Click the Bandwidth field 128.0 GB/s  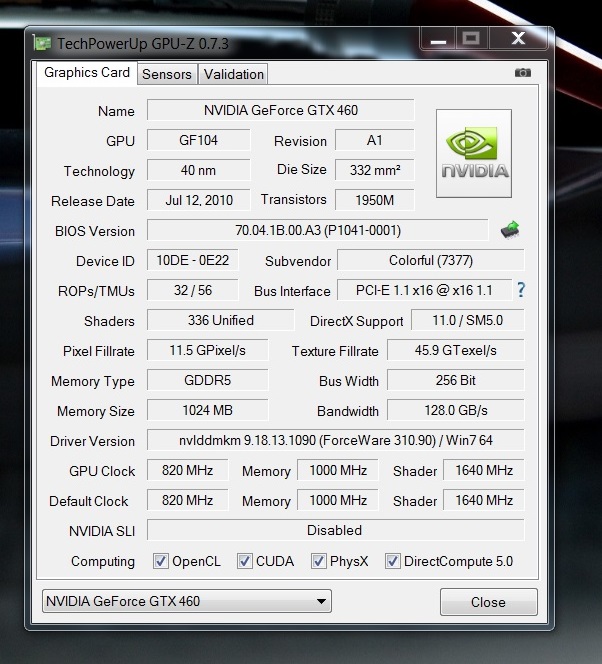(456, 411)
